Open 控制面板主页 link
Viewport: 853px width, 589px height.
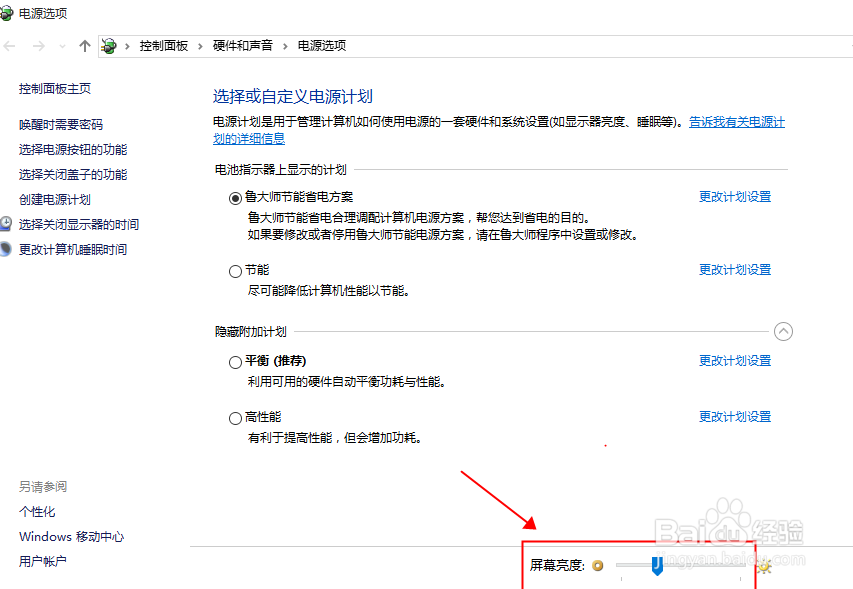[x=55, y=89]
